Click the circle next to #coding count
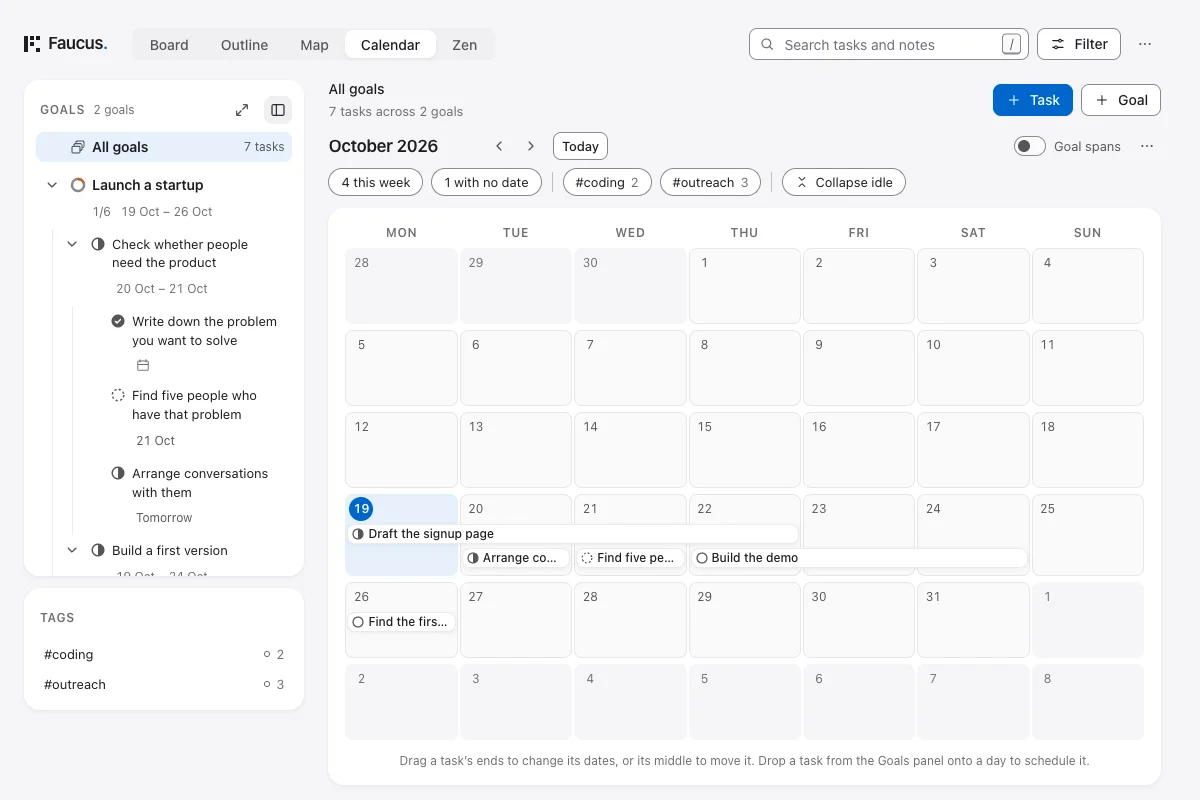The height and width of the screenshot is (800, 1200). tap(267, 654)
